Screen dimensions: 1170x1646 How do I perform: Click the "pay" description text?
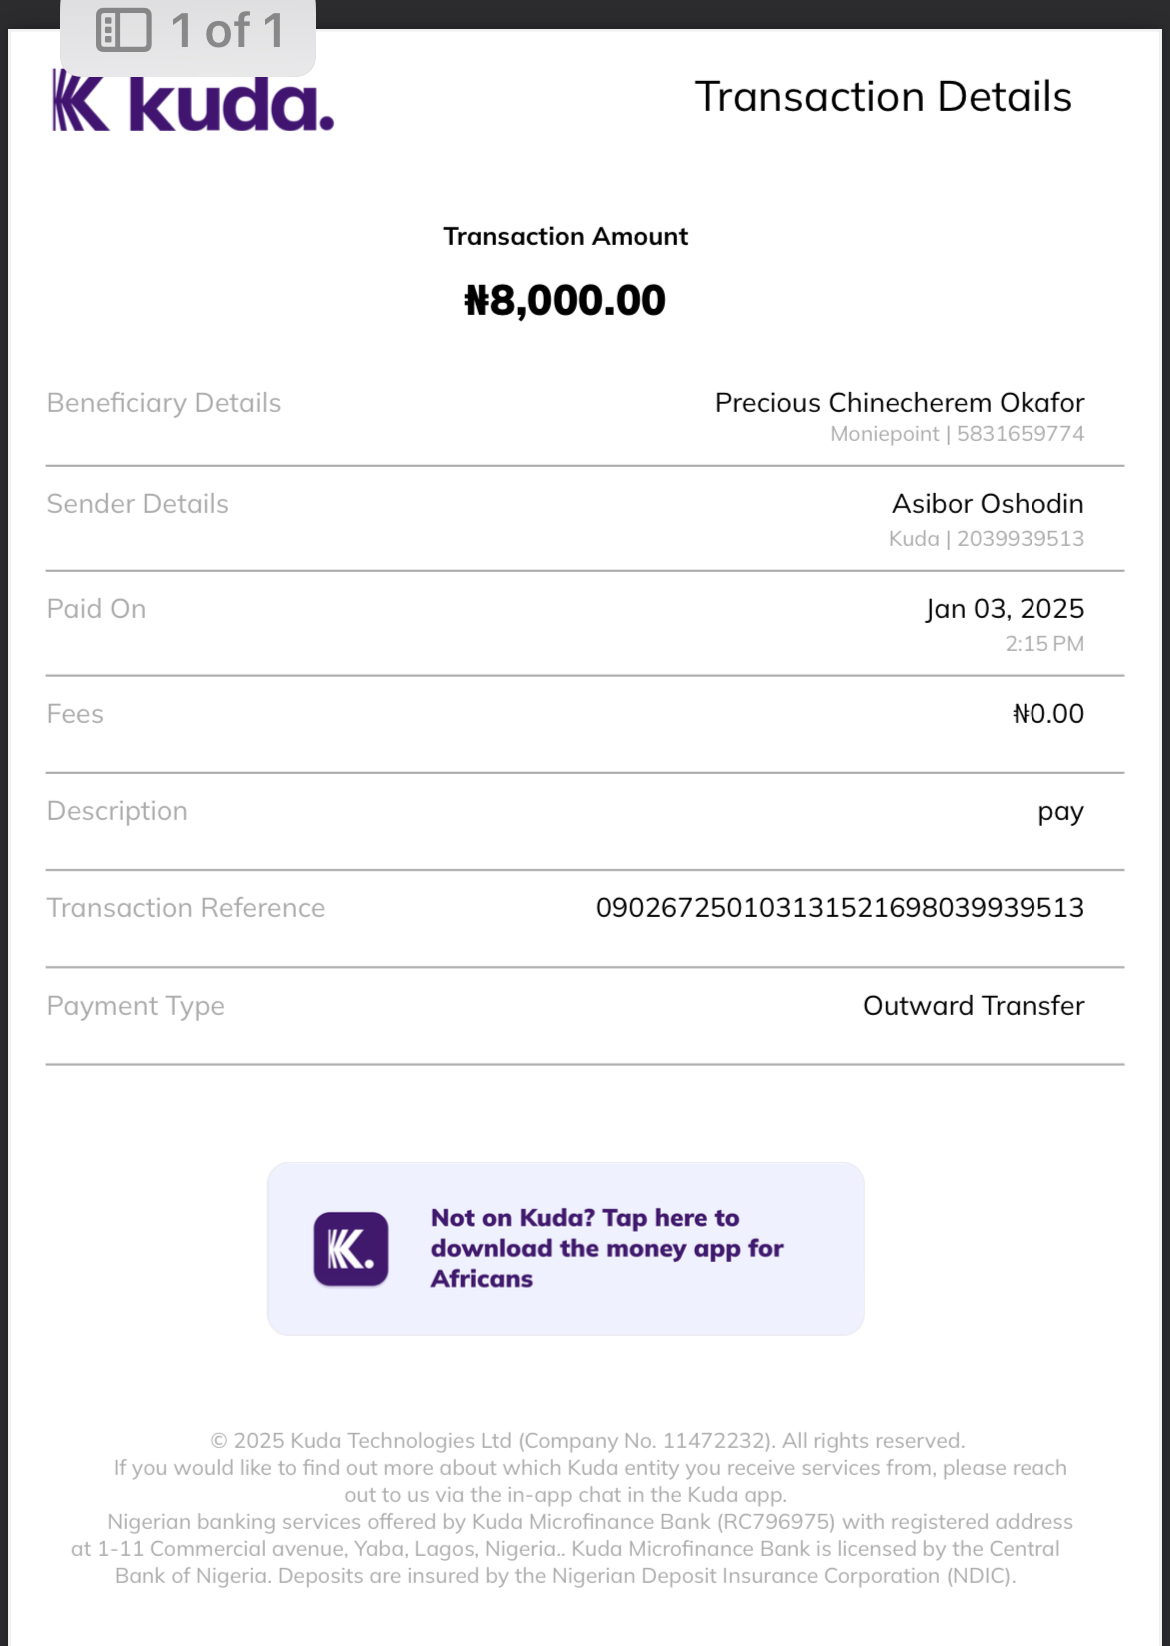coord(1060,811)
